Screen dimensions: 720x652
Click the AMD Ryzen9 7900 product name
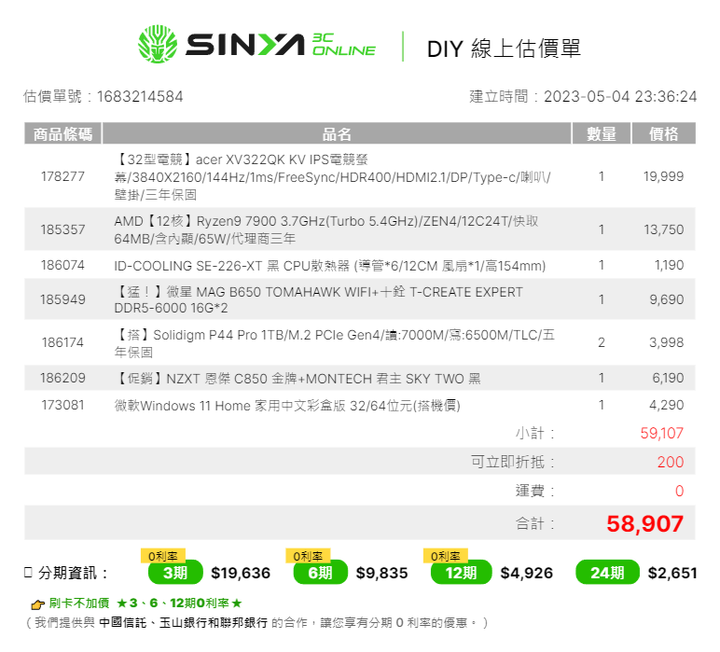point(326,230)
